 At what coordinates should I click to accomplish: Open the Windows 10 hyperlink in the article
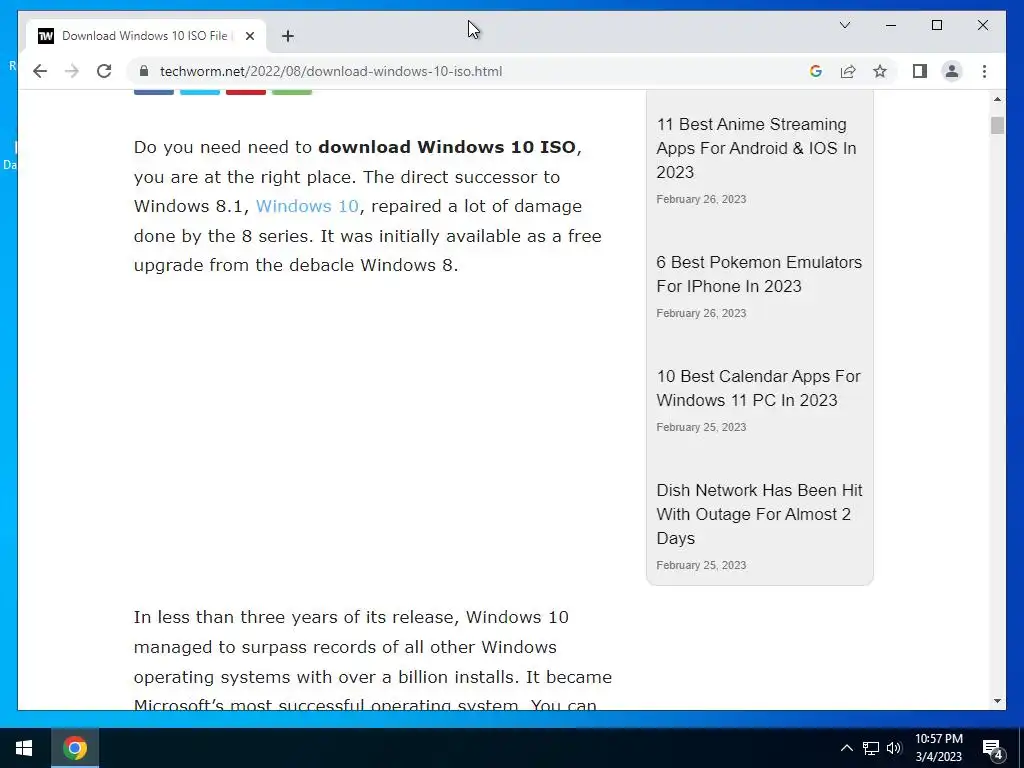point(307,206)
